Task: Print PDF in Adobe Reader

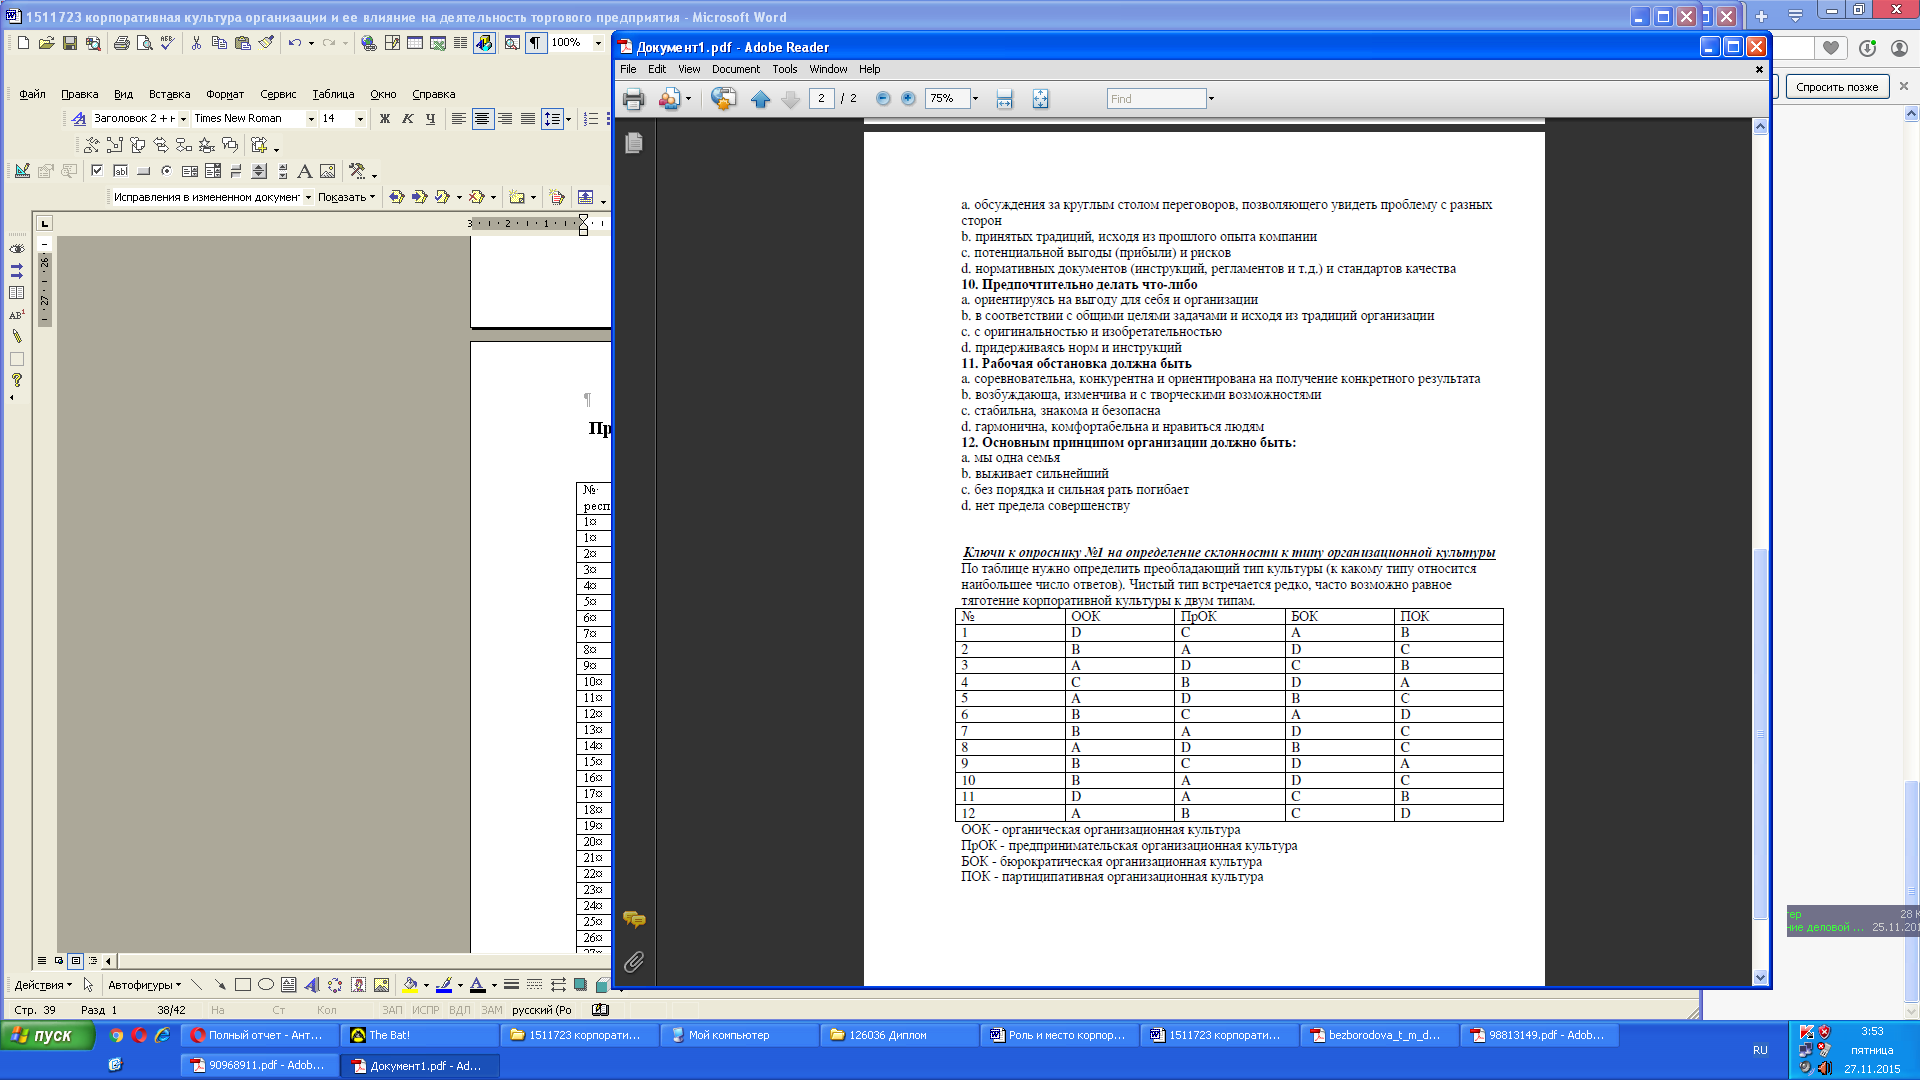Action: coord(633,99)
